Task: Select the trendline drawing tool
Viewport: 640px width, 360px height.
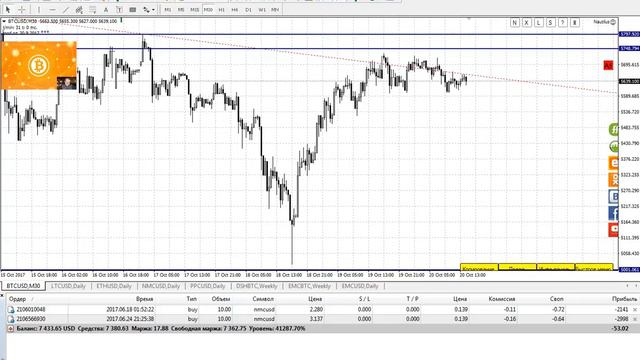Action: pyautogui.click(x=66, y=9)
